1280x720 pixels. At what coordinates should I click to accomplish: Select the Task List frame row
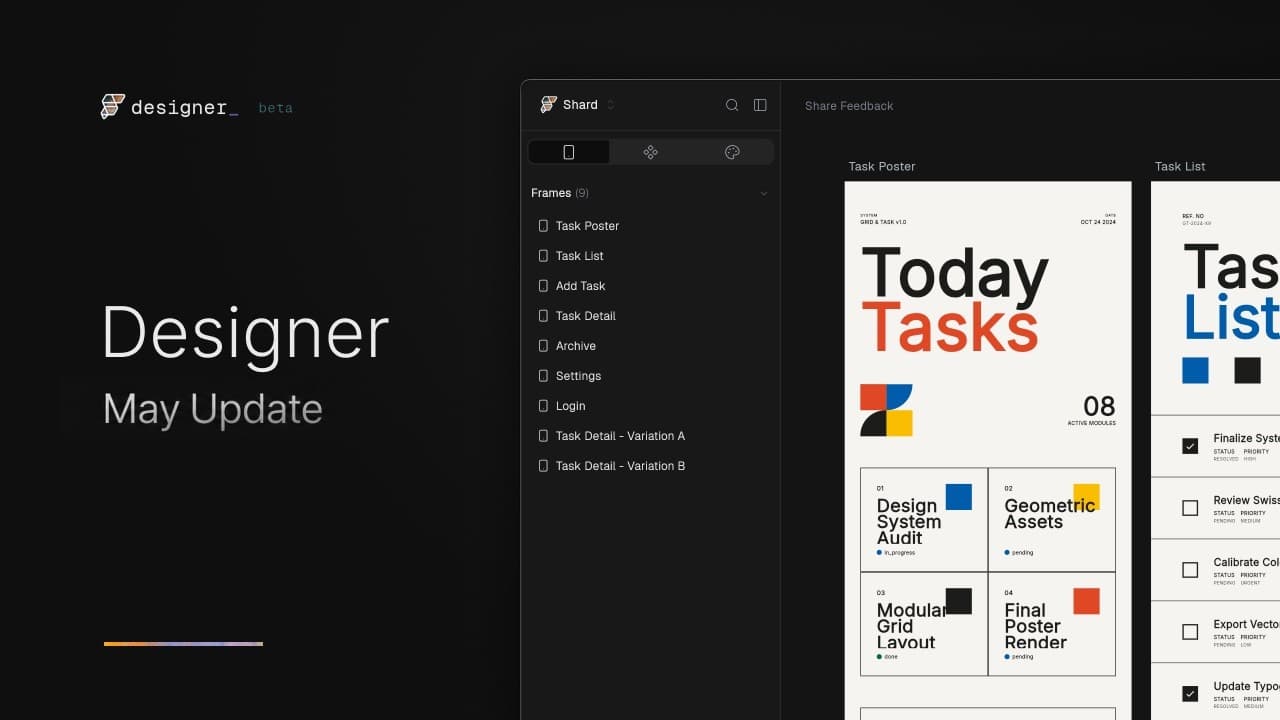point(650,256)
